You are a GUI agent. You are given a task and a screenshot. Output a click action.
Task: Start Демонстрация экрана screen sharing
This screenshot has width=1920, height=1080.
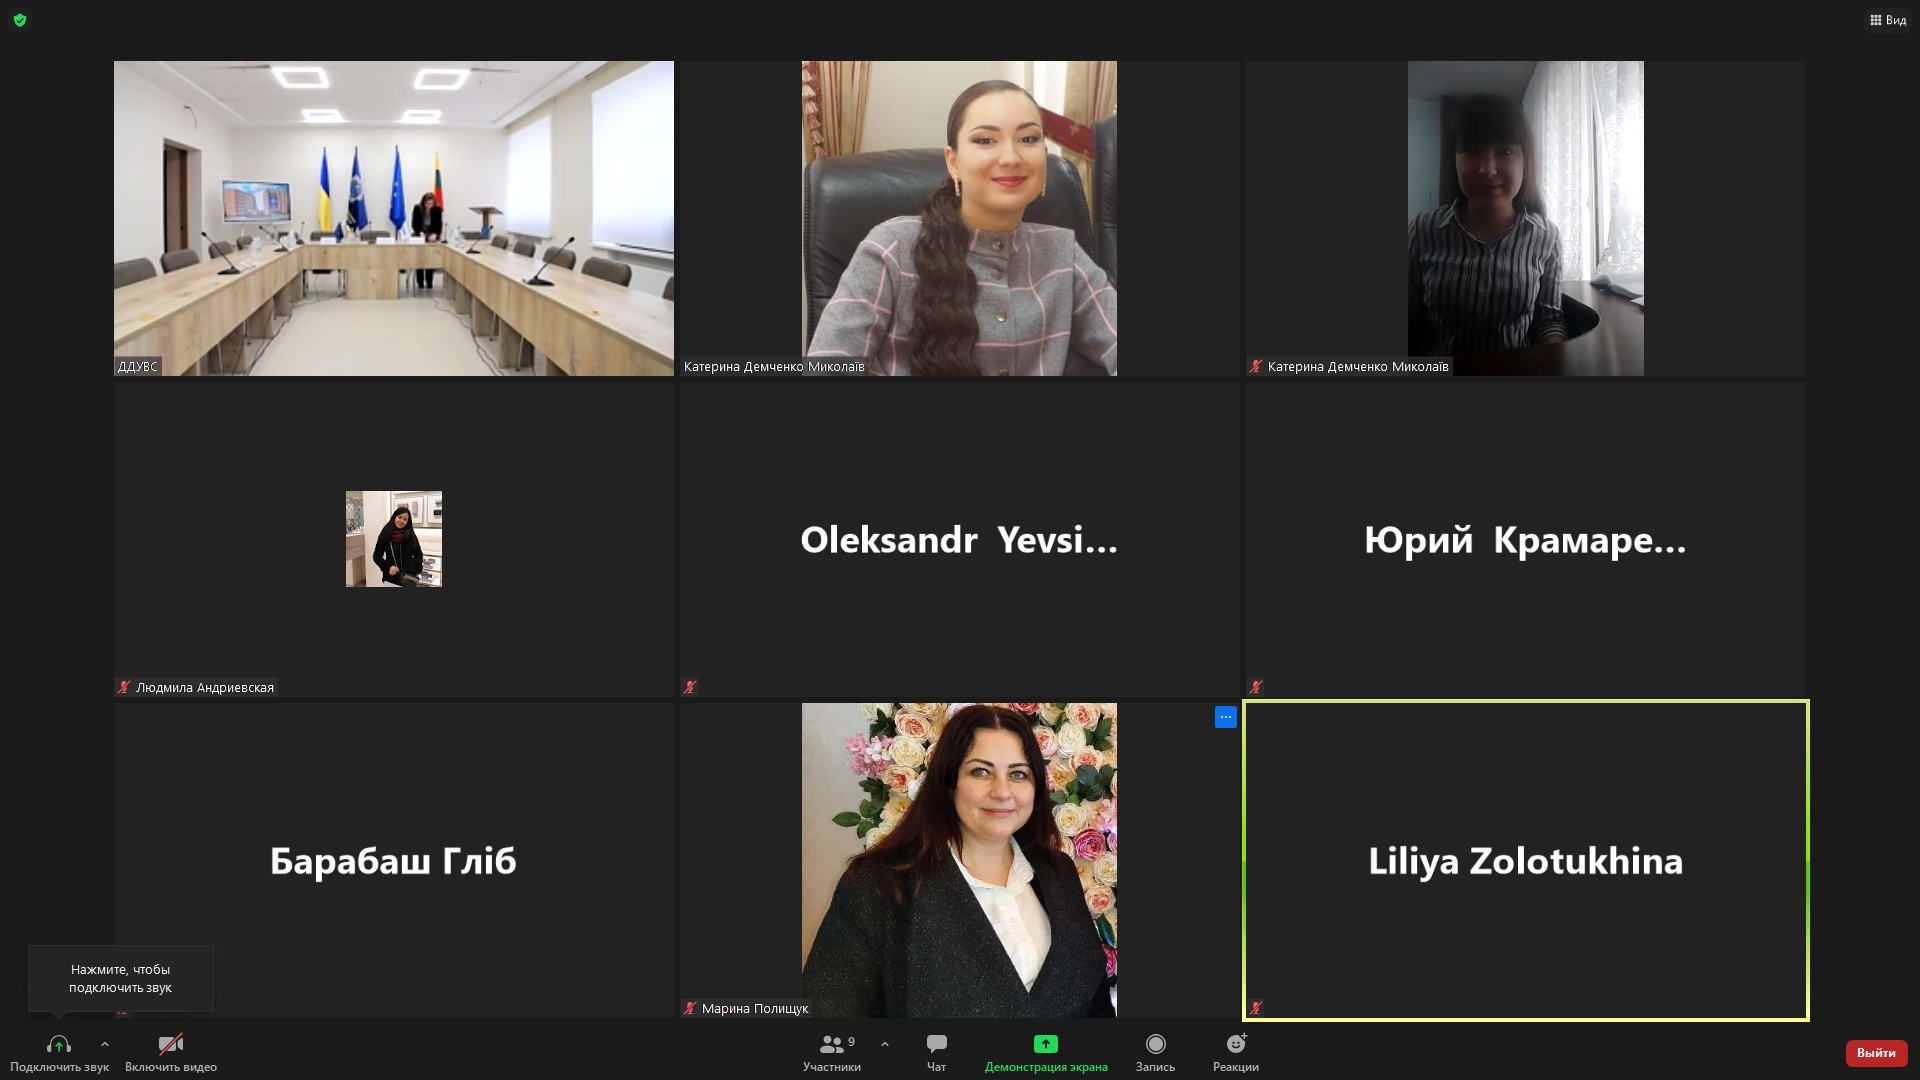[x=1046, y=1053]
